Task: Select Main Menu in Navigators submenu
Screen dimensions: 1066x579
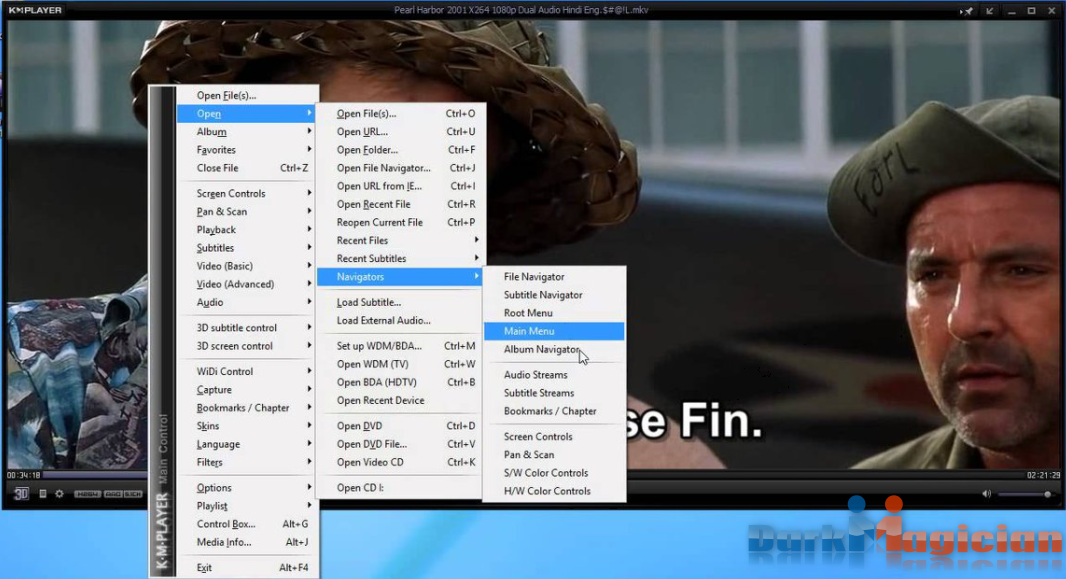Action: tap(554, 331)
